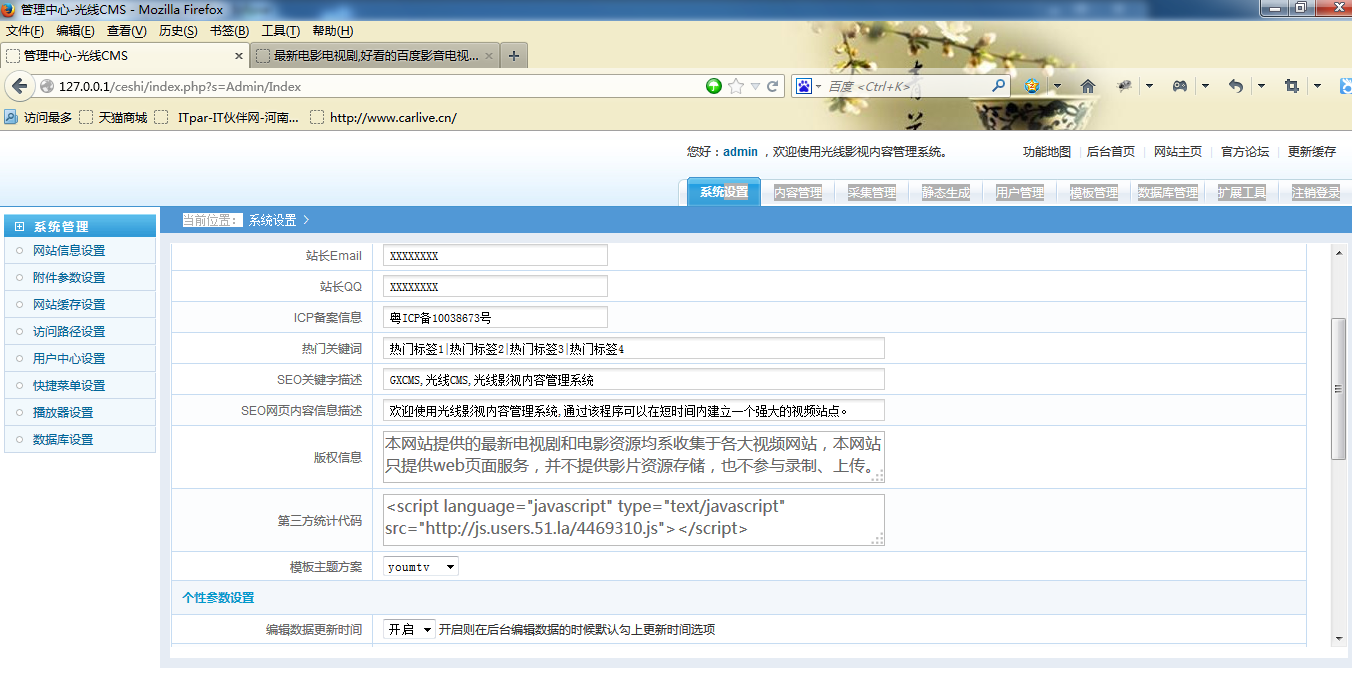This screenshot has width=1352, height=679.
Task: Close the 管理中心-光线CMS tab
Action: [x=239, y=56]
